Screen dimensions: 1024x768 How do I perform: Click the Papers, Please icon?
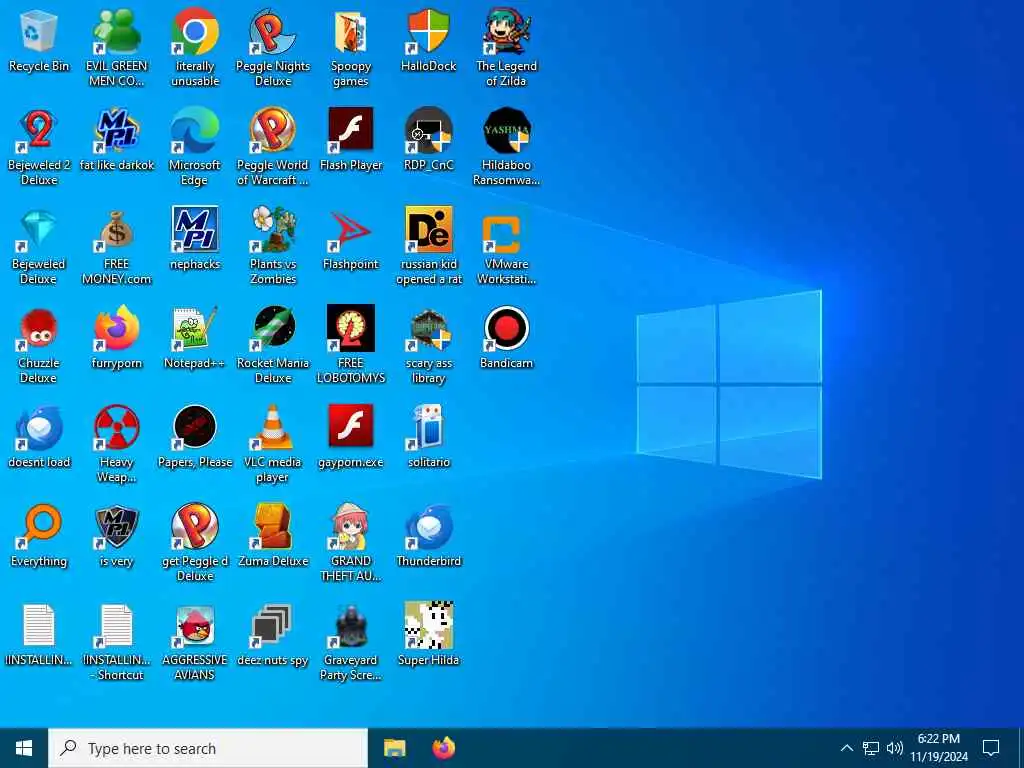point(195,428)
